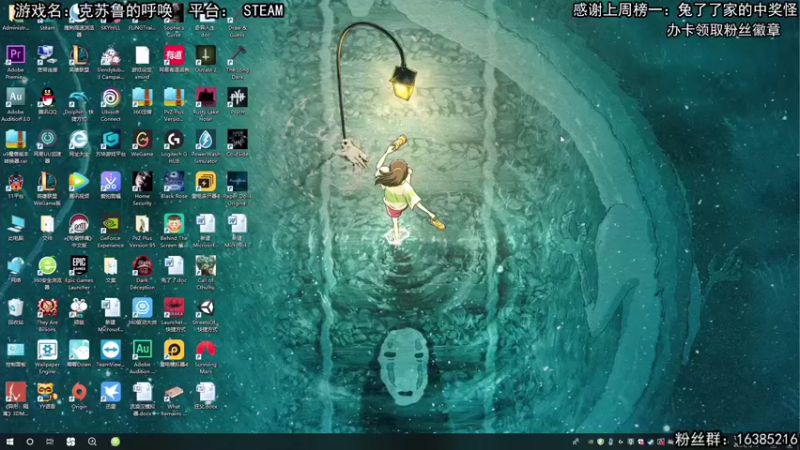Open the 360 compression archive icon
This screenshot has height=450, width=800.
142,97
